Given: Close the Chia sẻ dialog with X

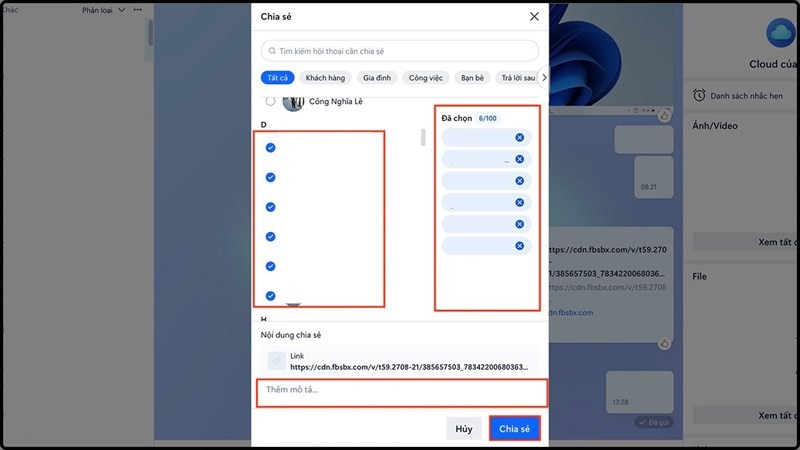Looking at the screenshot, I should 533,17.
